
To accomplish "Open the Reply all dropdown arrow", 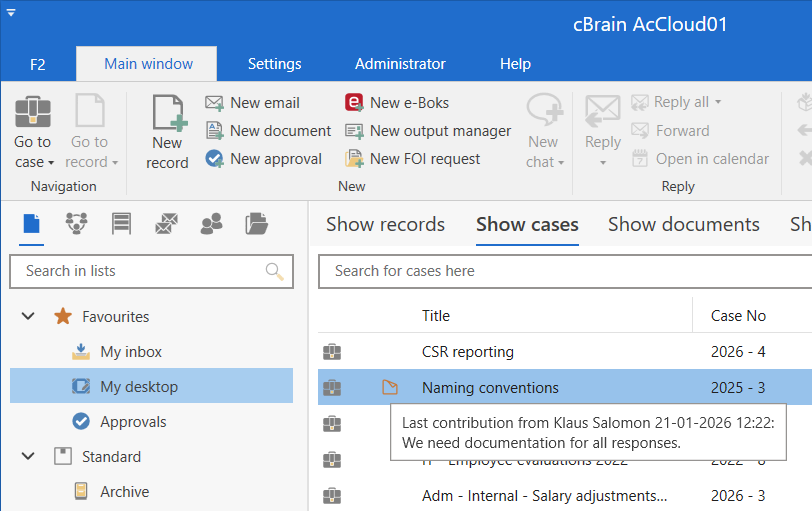I will pyautogui.click(x=718, y=103).
